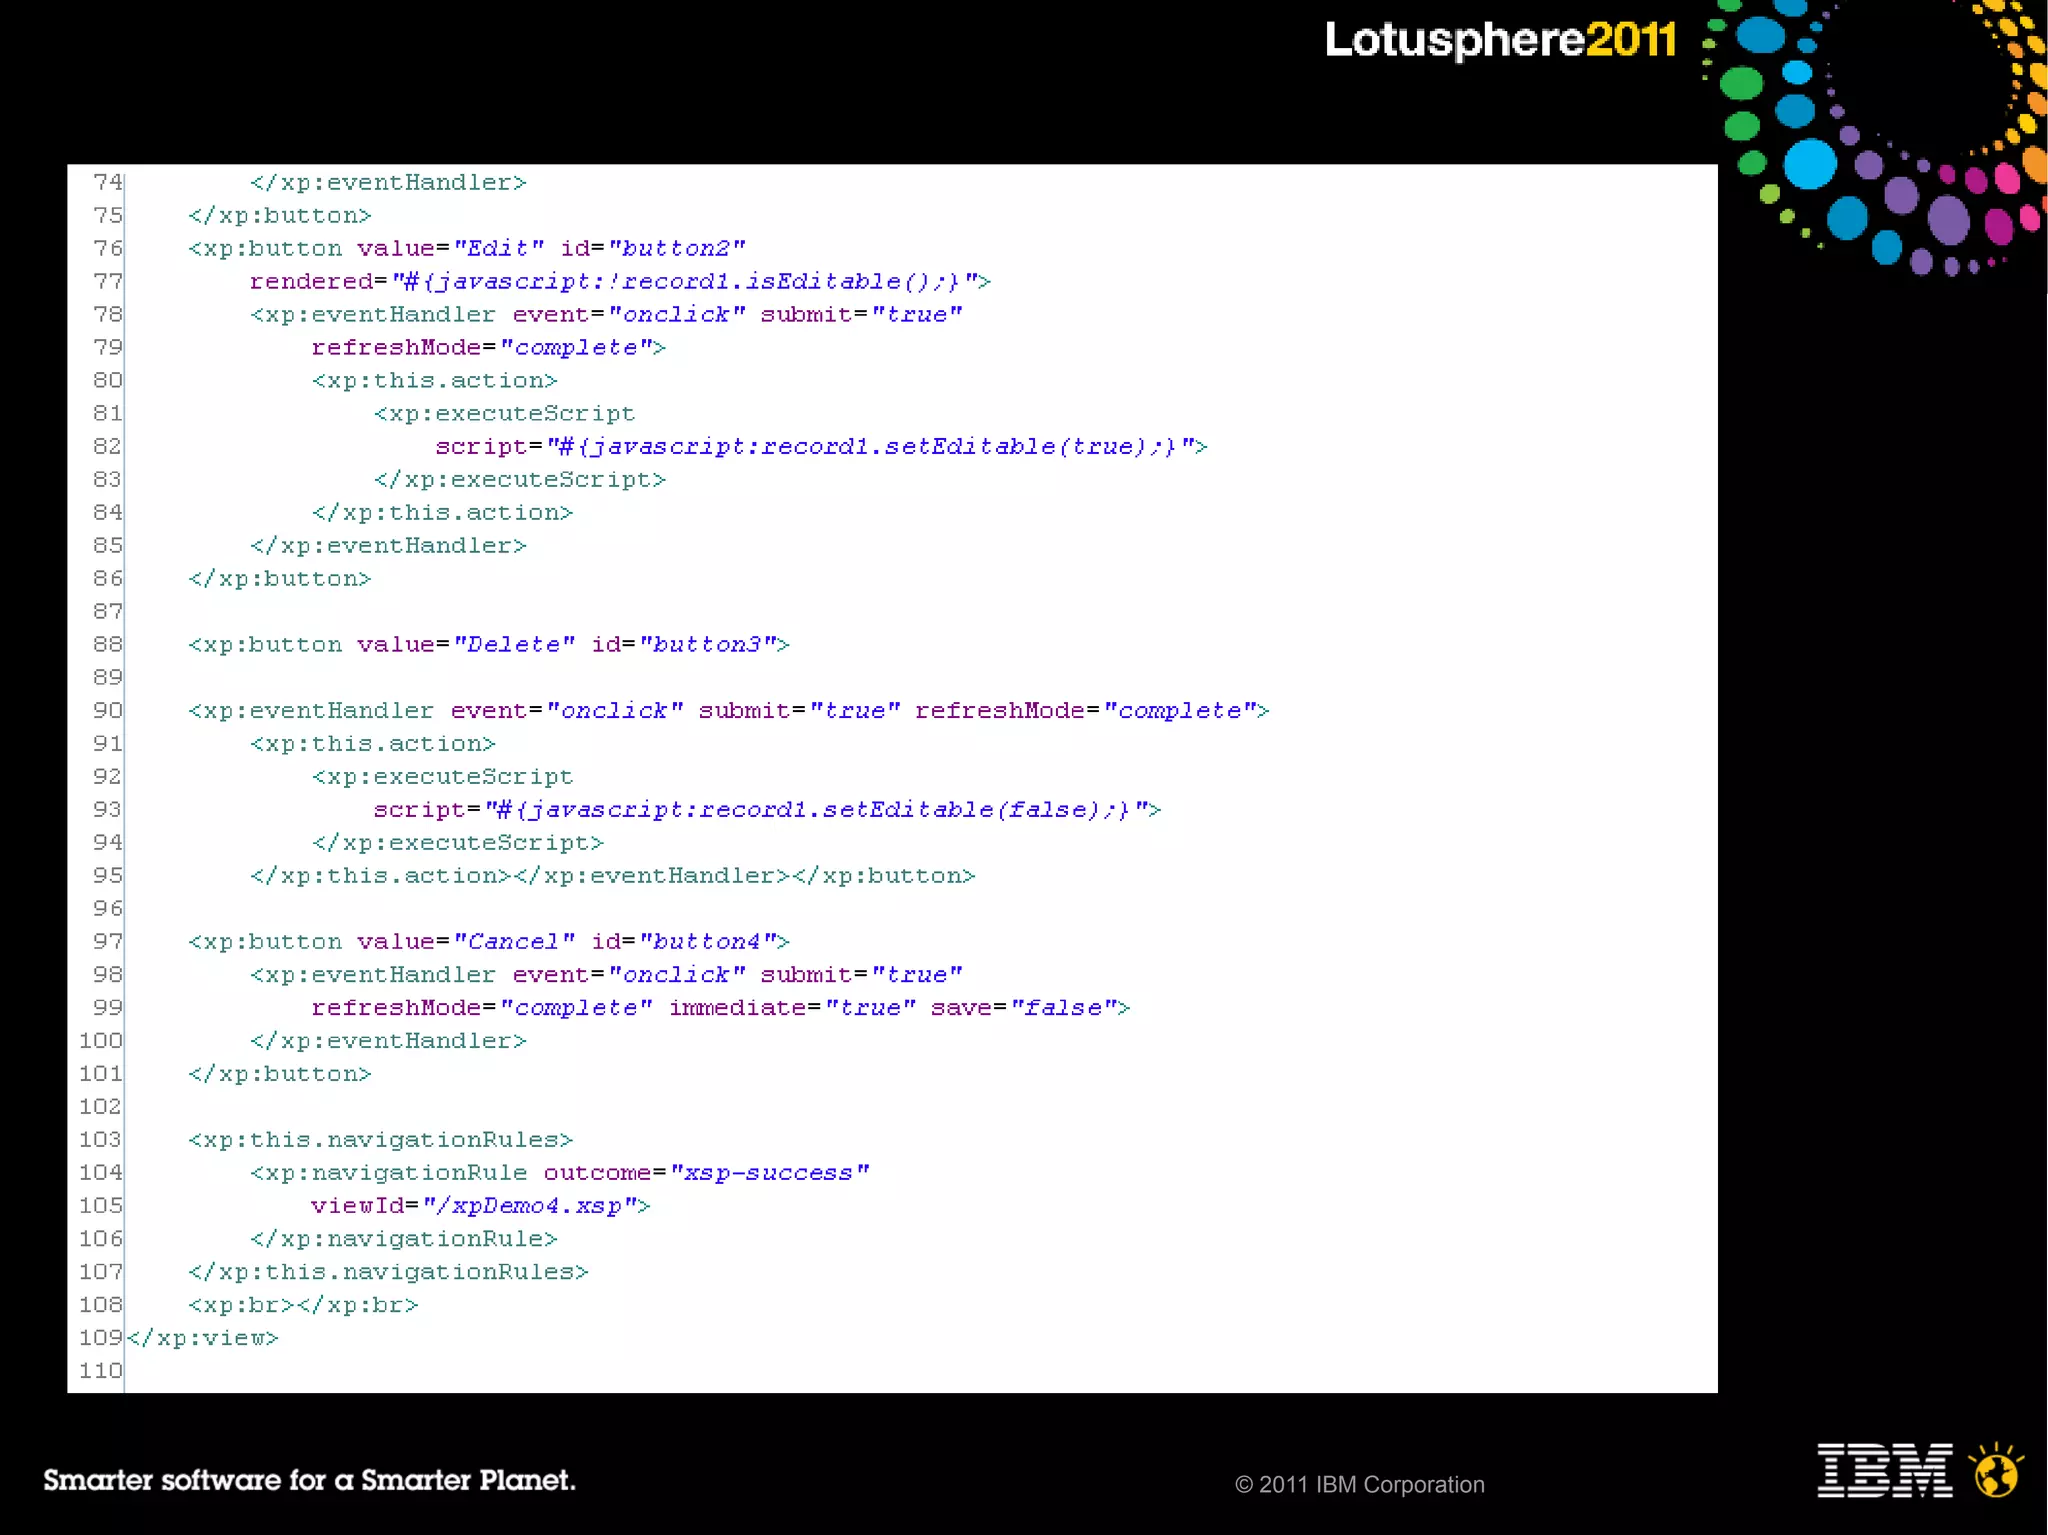
Task: Click line number 76 in the gutter
Action: pos(107,248)
